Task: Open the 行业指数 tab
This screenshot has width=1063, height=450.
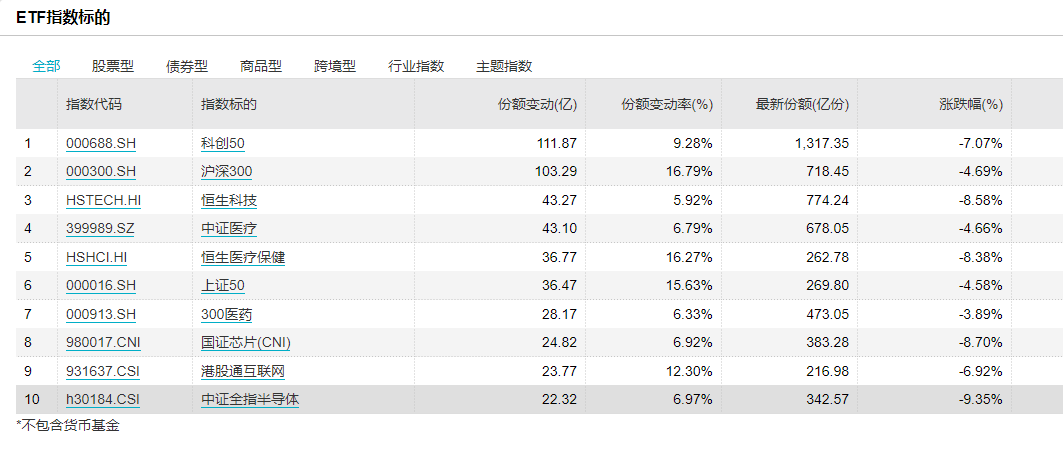Action: [x=416, y=66]
